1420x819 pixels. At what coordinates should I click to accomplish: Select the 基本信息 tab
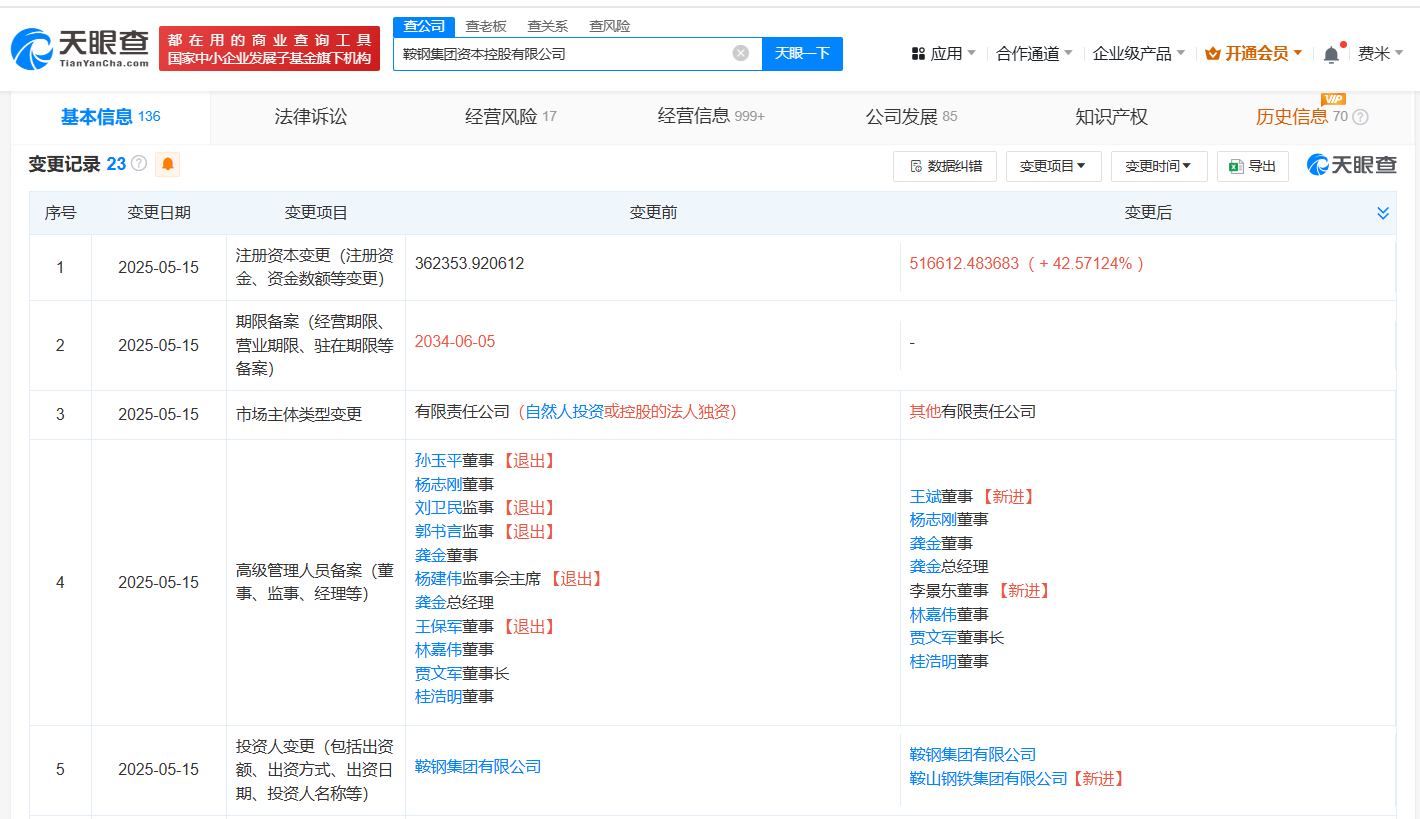[110, 117]
